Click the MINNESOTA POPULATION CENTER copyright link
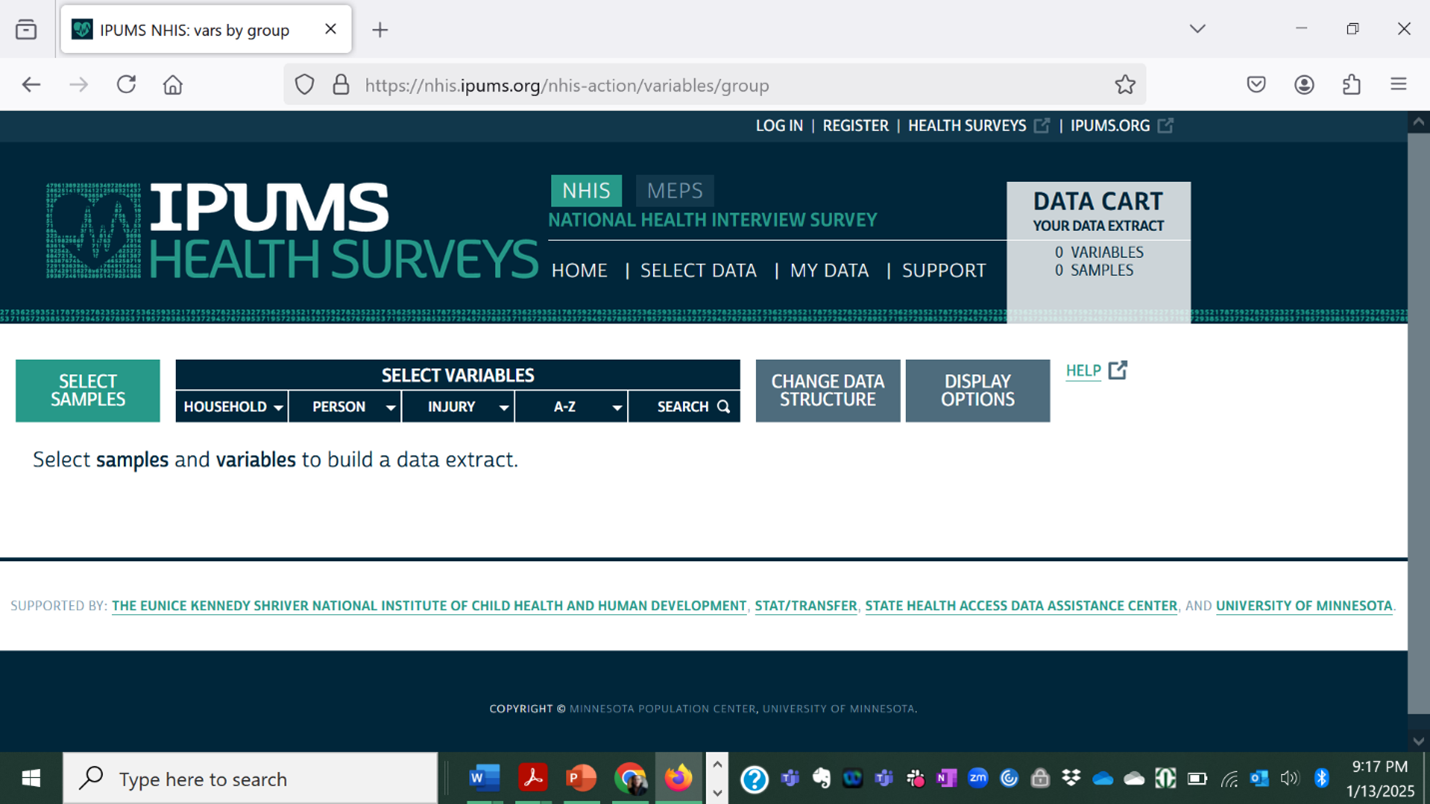Image resolution: width=1430 pixels, height=804 pixels. [662, 709]
